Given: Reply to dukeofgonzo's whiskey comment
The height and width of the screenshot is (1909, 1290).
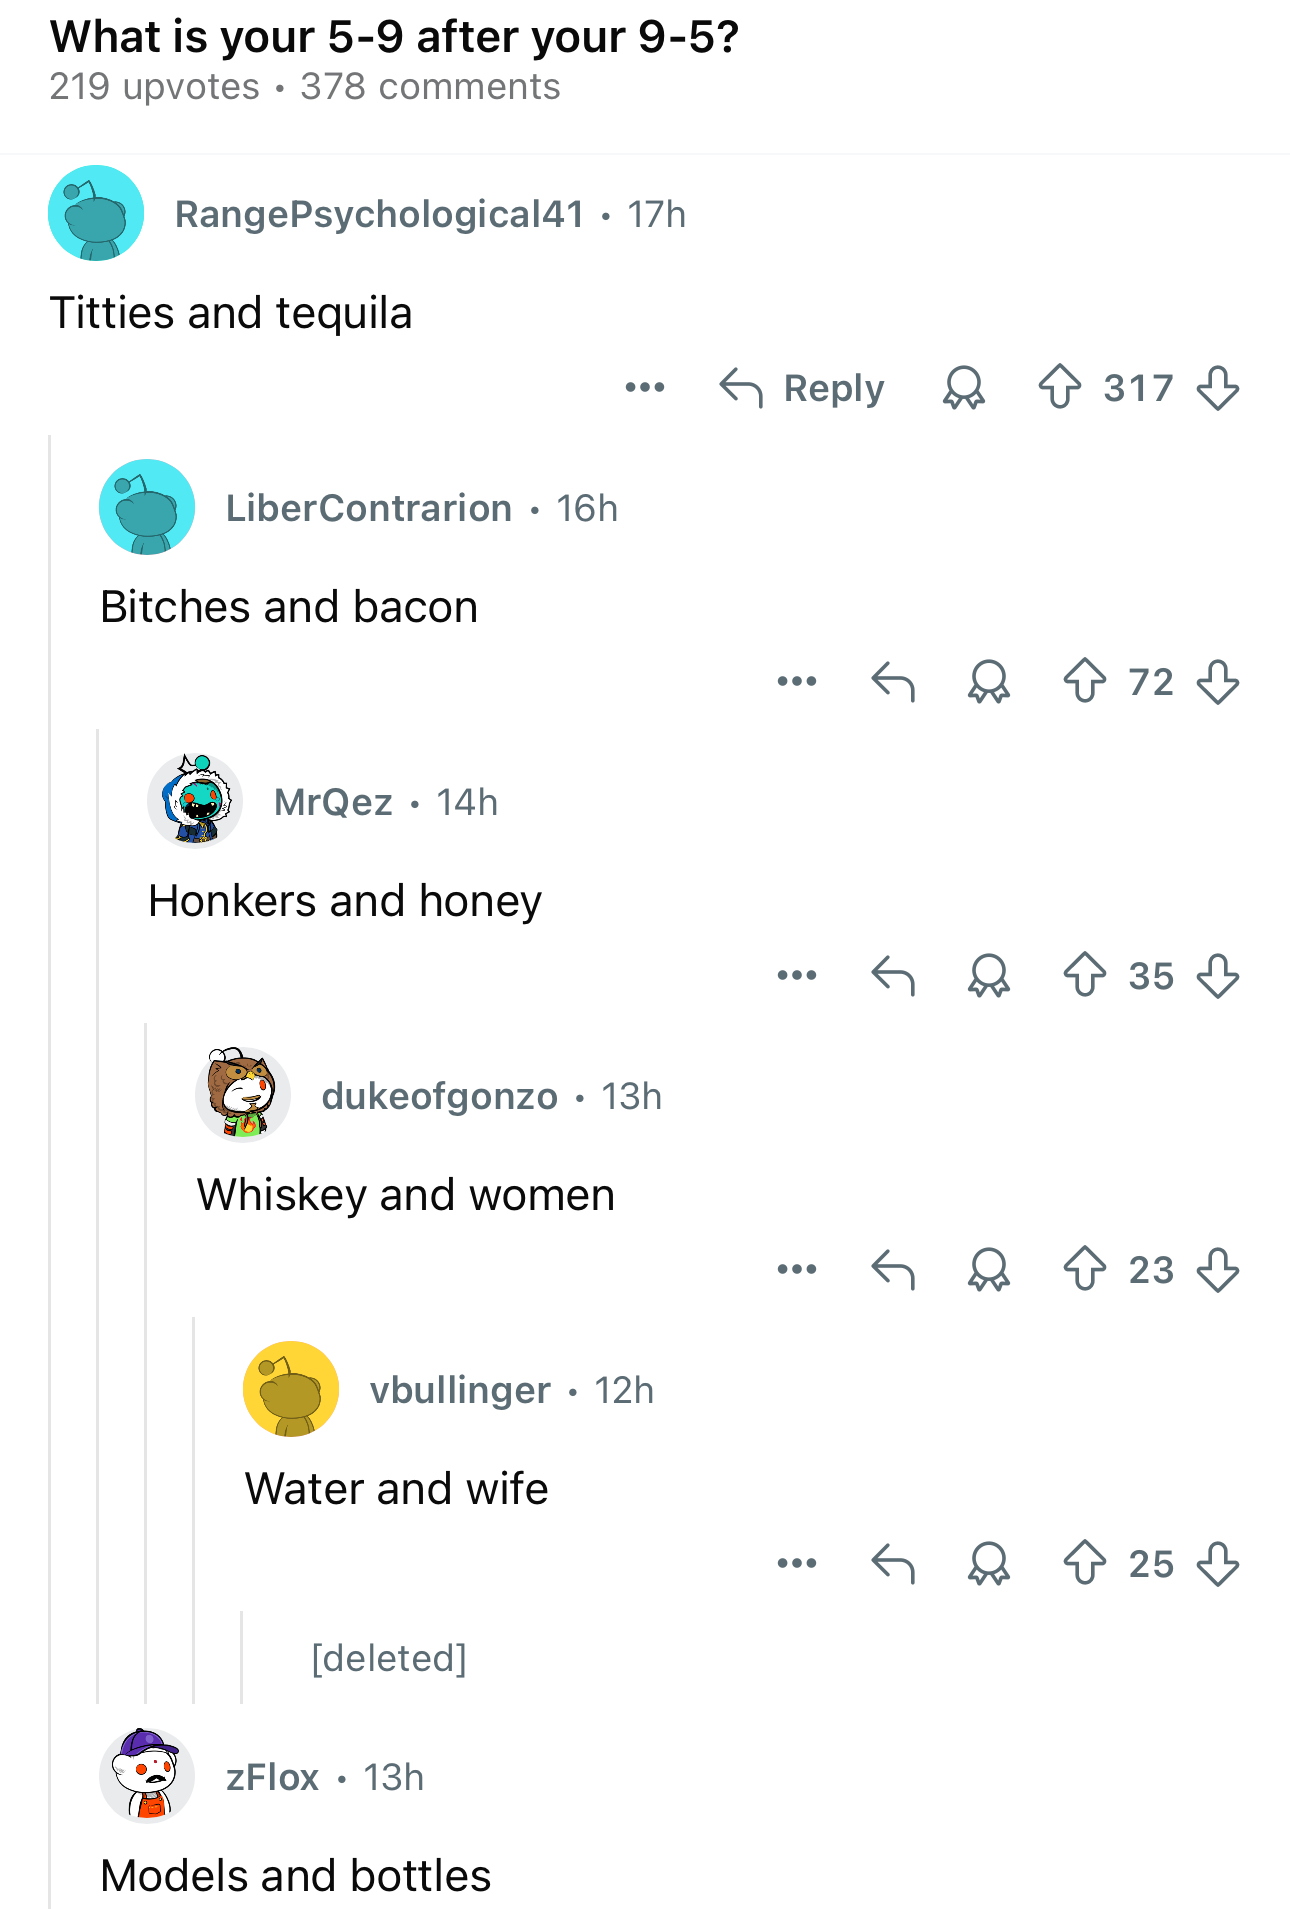Looking at the screenshot, I should [x=893, y=1270].
